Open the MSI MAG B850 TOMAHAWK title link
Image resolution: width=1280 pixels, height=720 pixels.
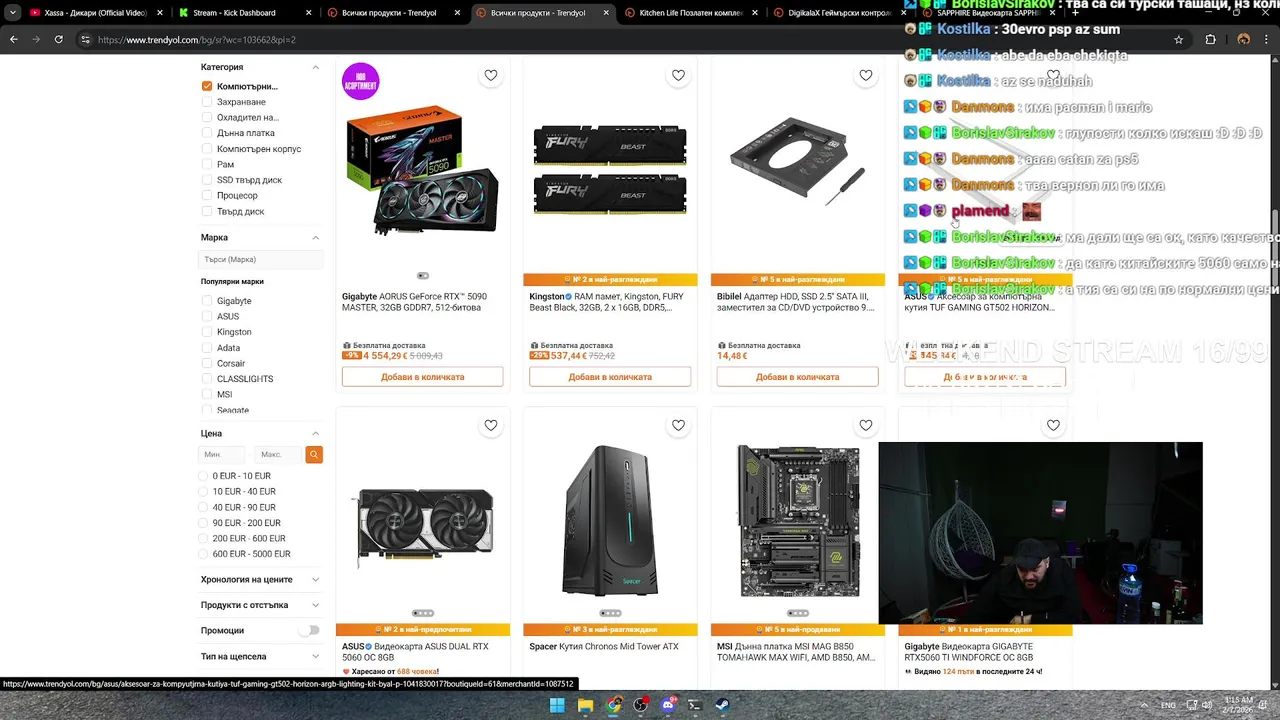796,652
